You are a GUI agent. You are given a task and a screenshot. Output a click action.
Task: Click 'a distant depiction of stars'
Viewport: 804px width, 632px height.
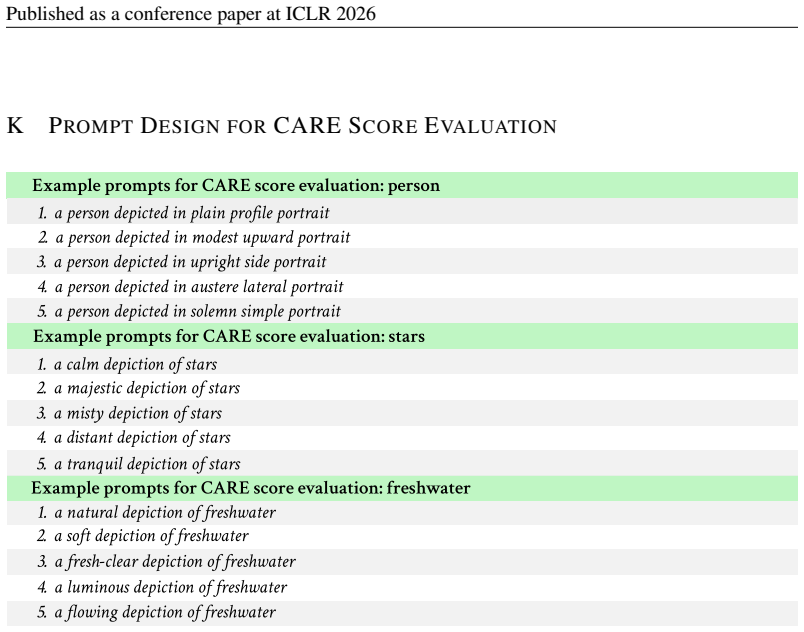pos(142,438)
